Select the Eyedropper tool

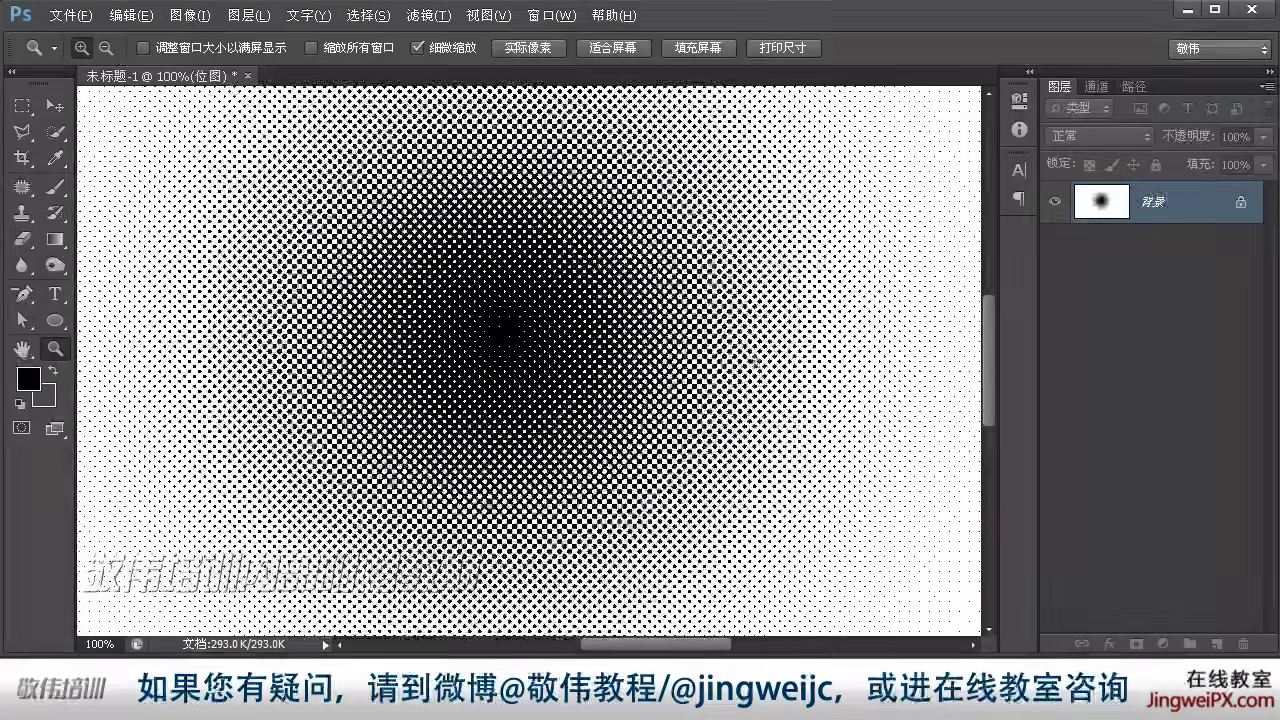(x=55, y=158)
